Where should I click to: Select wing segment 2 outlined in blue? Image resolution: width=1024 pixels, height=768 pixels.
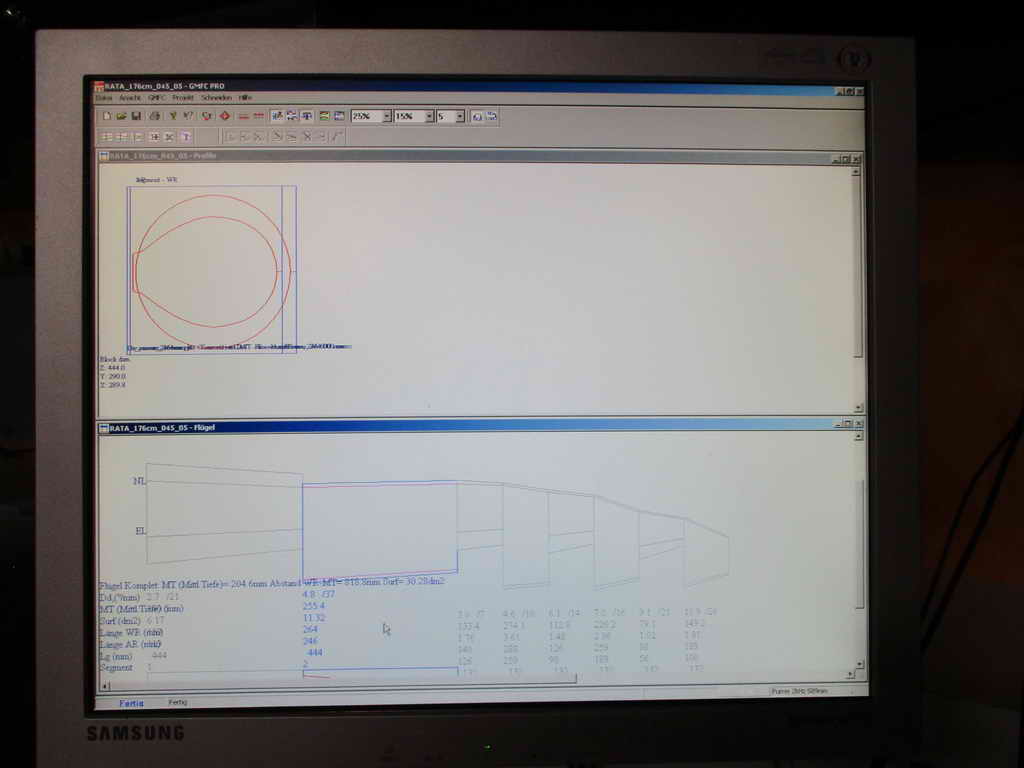click(380, 528)
